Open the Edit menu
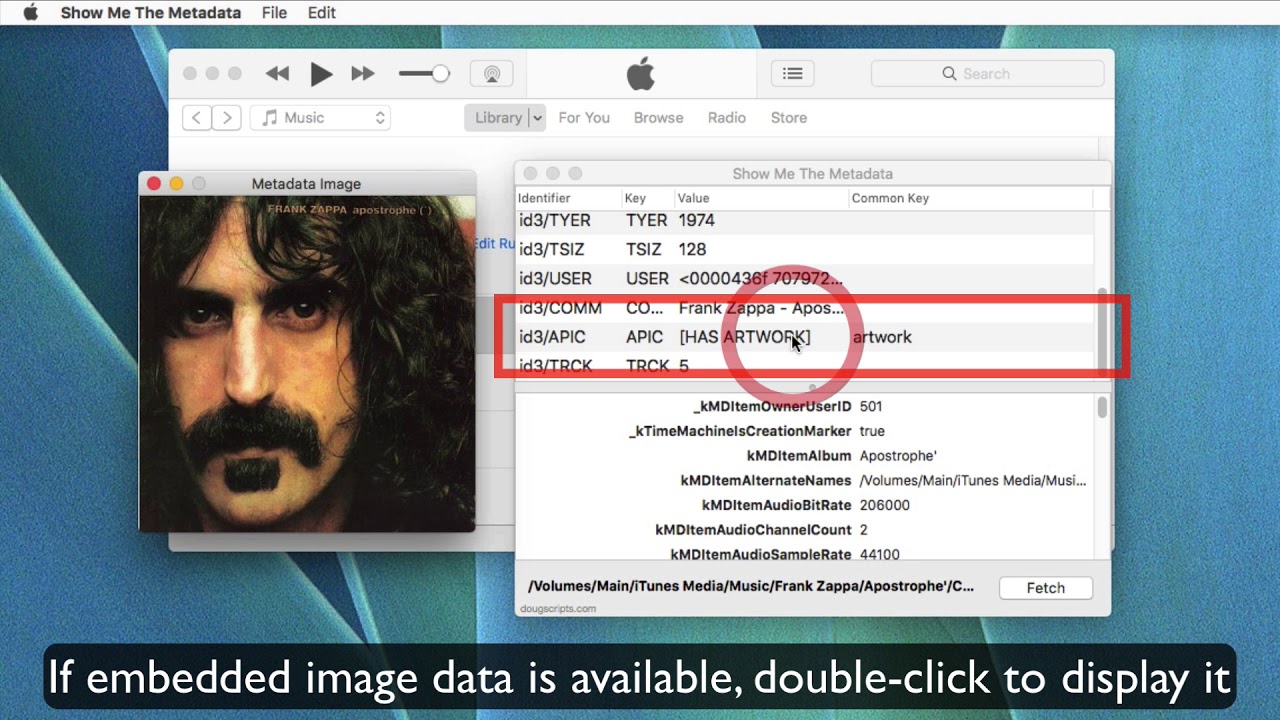The image size is (1280, 720). coord(322,13)
